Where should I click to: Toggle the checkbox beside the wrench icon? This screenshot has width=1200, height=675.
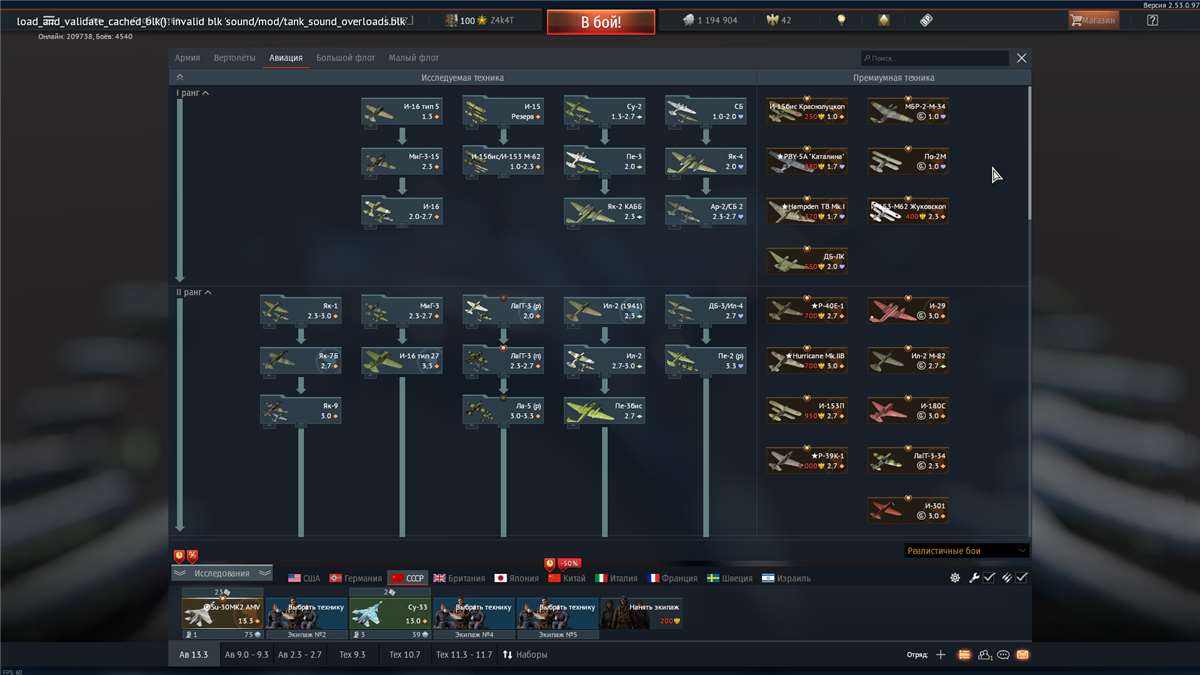click(x=988, y=576)
